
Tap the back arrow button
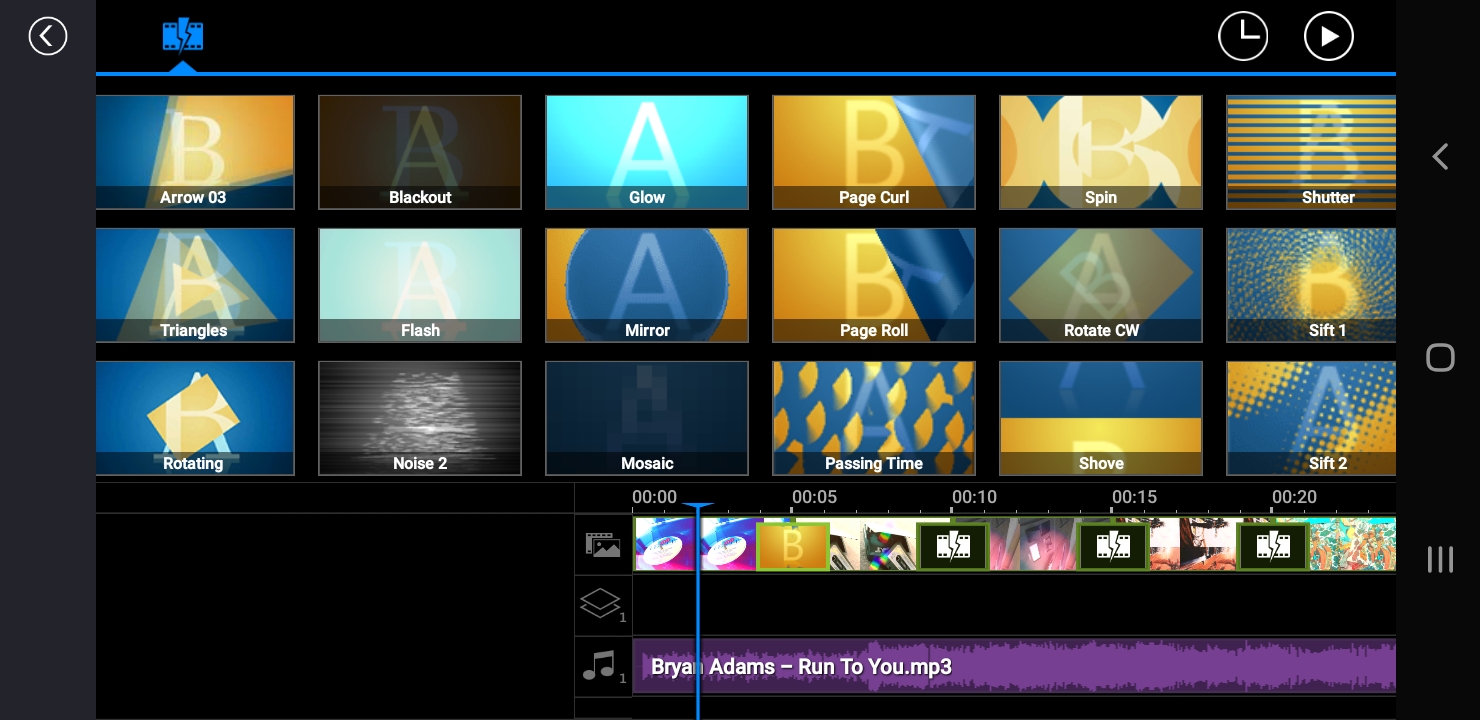47,37
